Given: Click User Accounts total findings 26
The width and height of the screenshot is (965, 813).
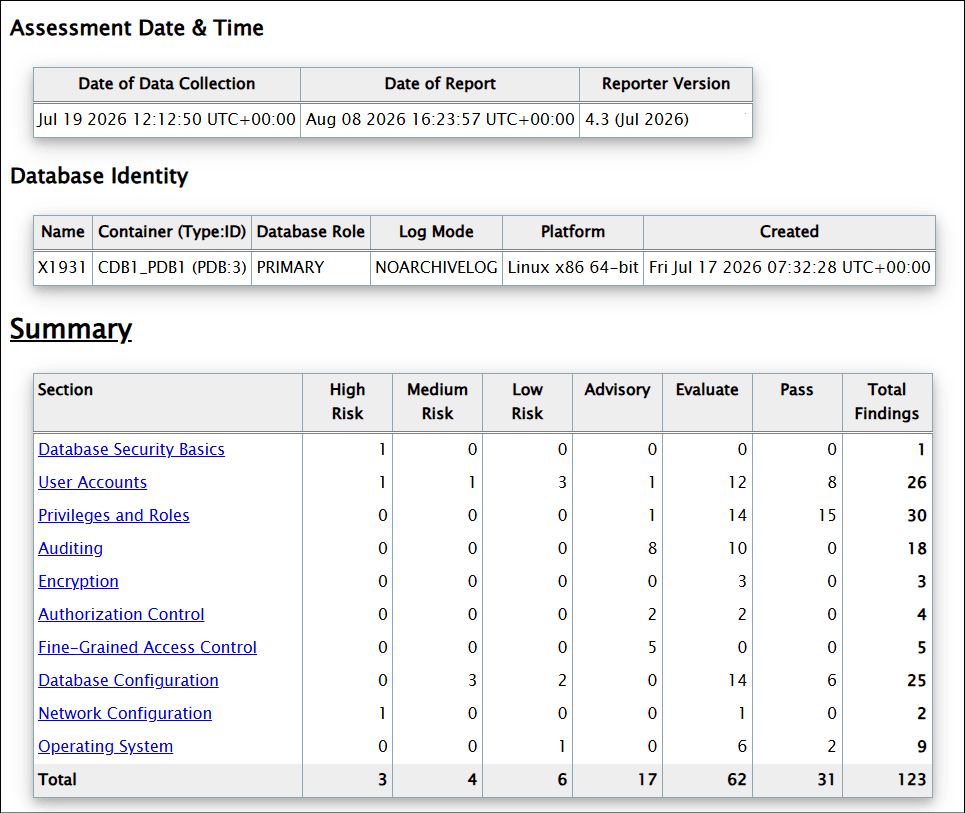Looking at the screenshot, I should coord(916,483).
